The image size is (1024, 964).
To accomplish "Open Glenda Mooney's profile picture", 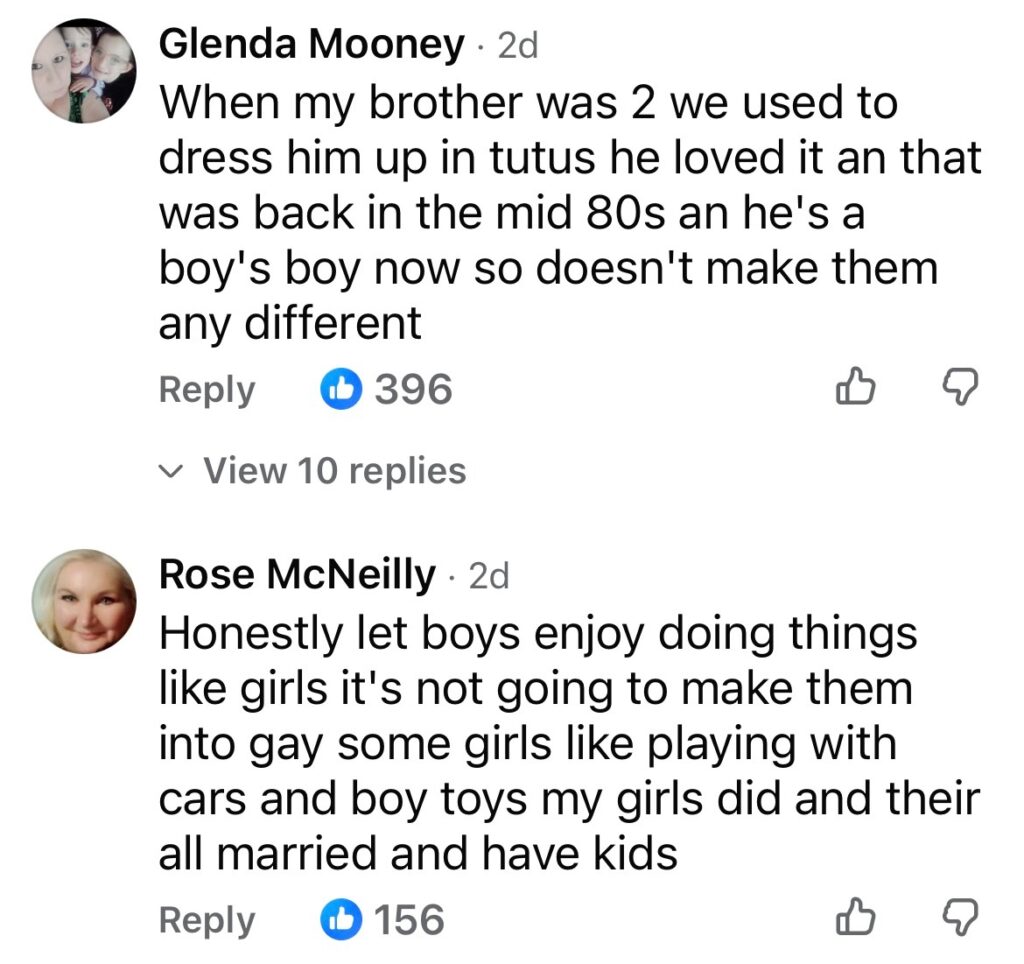I will pyautogui.click(x=83, y=71).
